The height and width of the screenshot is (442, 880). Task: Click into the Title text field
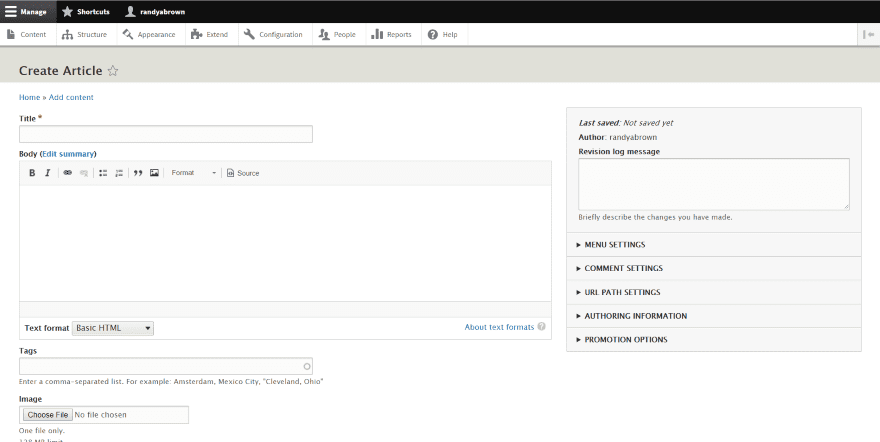point(166,134)
